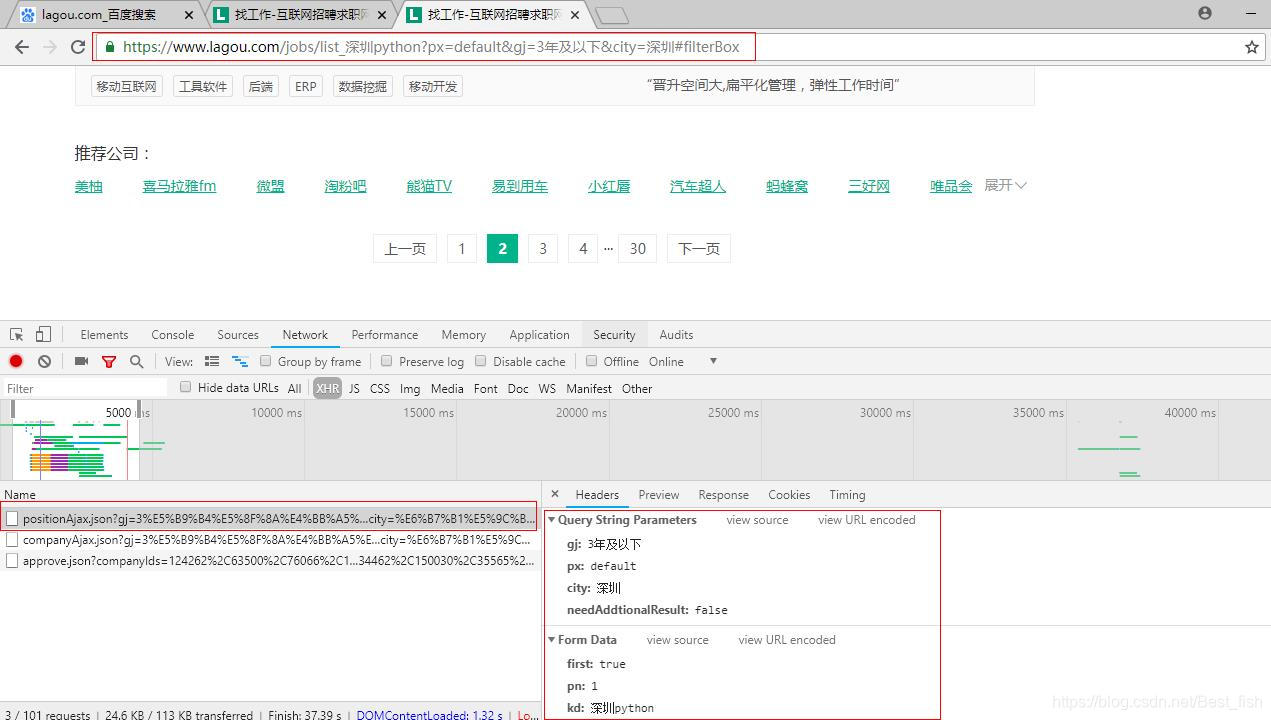Show the Preview tab of request

click(659, 494)
